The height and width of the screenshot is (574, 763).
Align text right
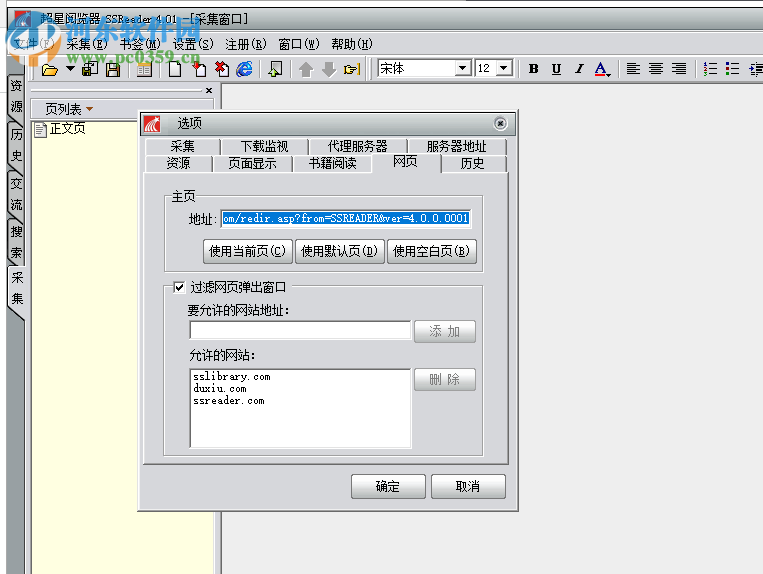(679, 69)
